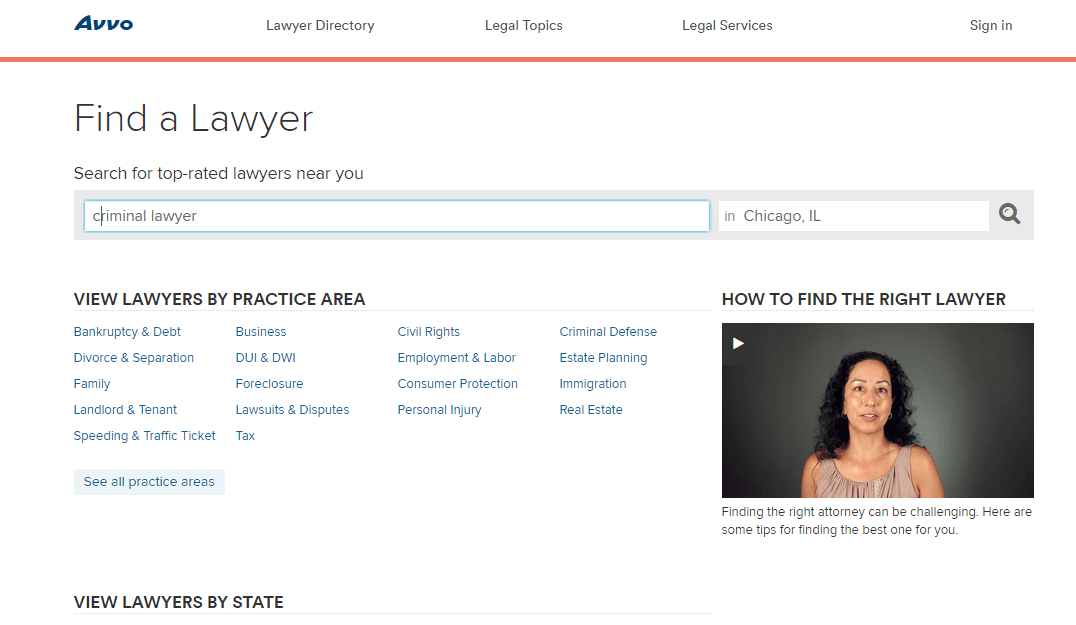Viewport: 1076px width, 625px height.
Task: Select the Tax practice area link
Action: pyautogui.click(x=245, y=436)
